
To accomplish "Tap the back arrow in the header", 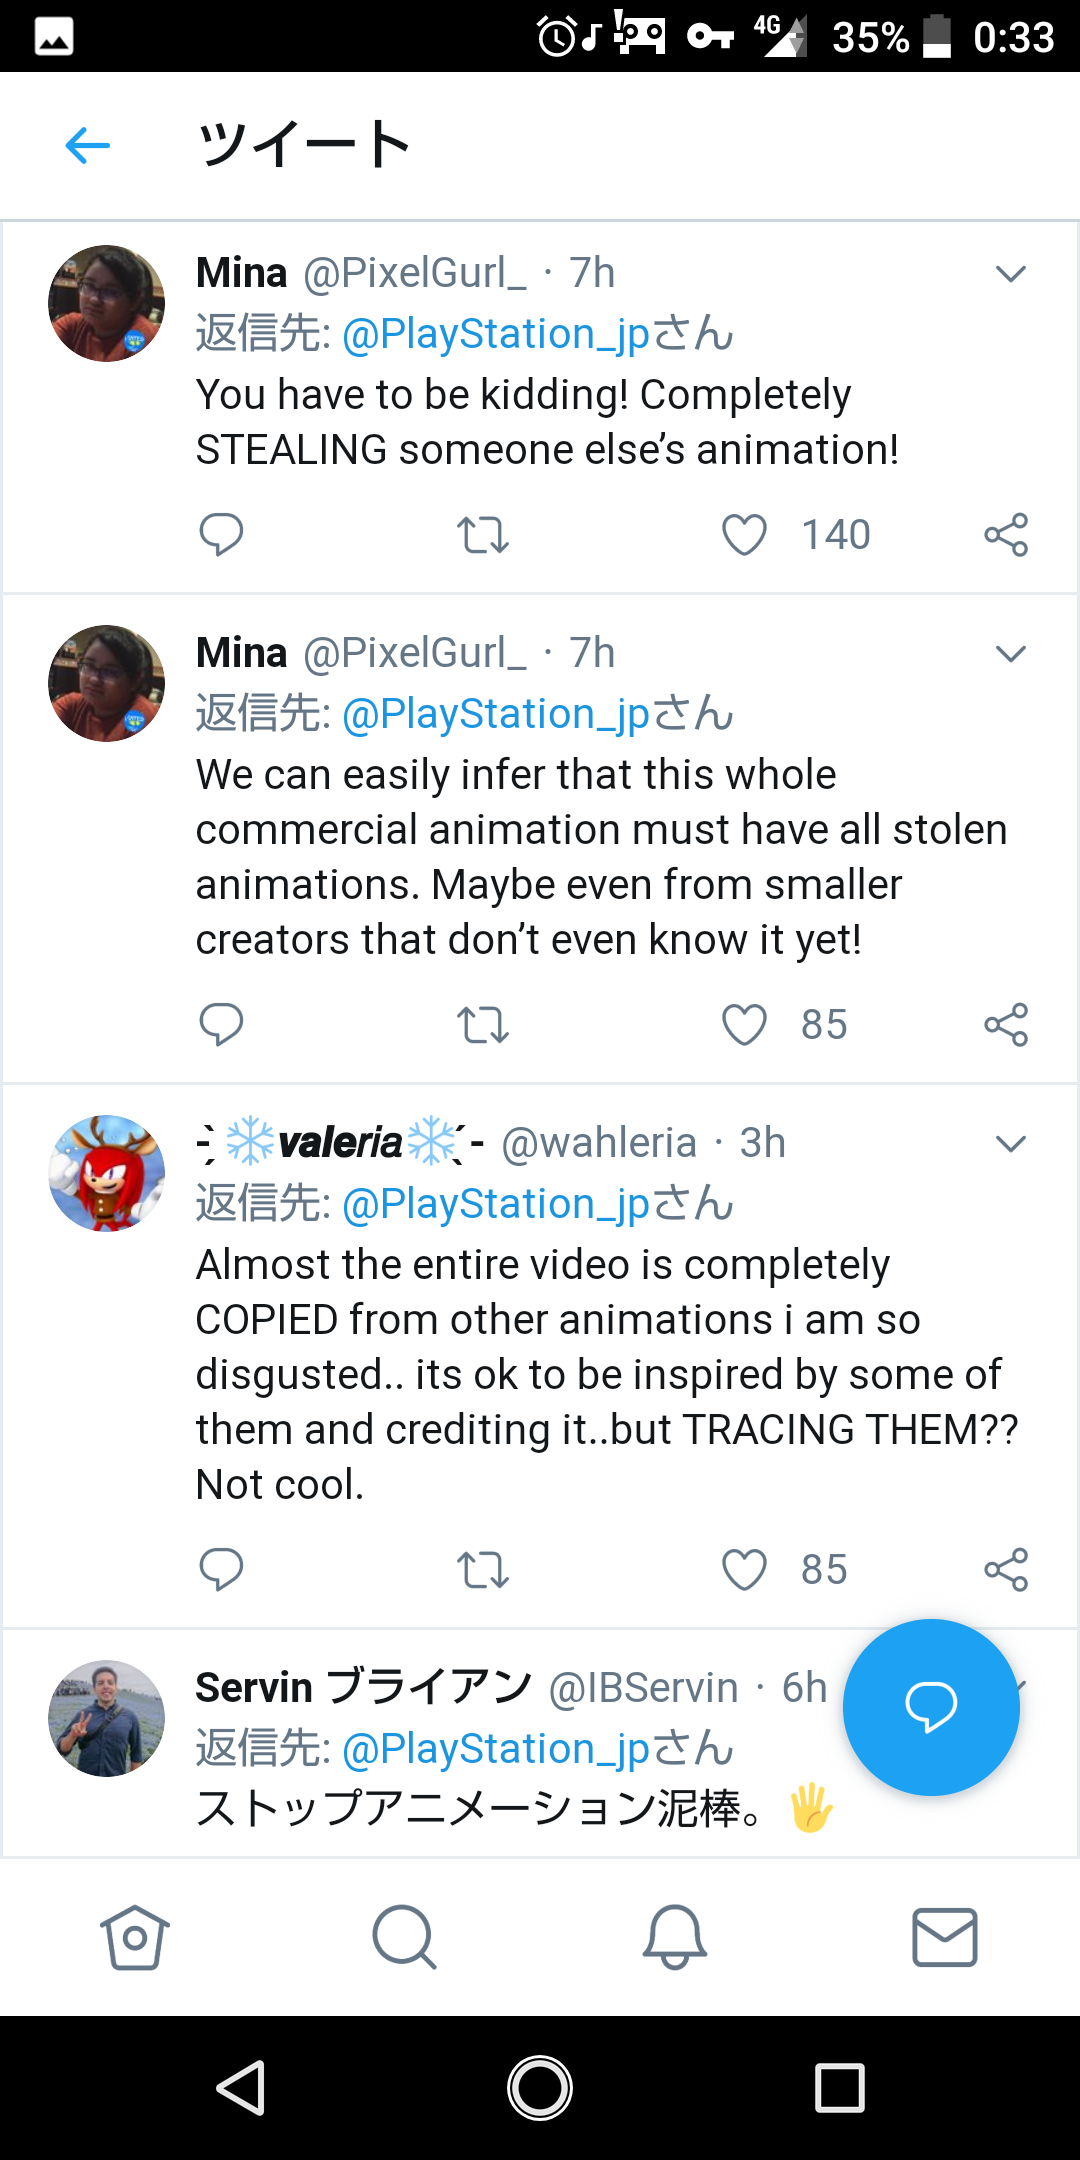I will (x=88, y=146).
